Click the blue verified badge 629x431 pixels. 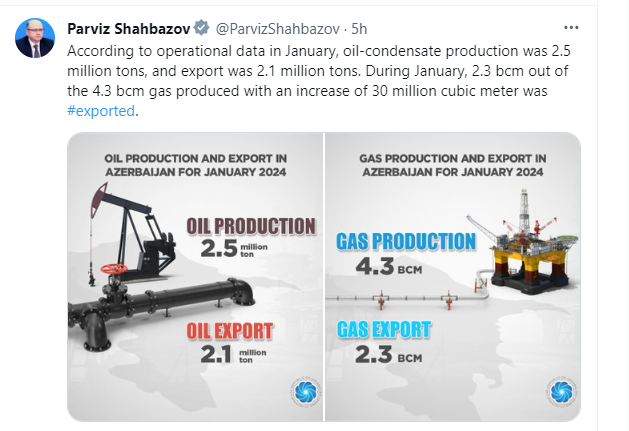tap(200, 27)
